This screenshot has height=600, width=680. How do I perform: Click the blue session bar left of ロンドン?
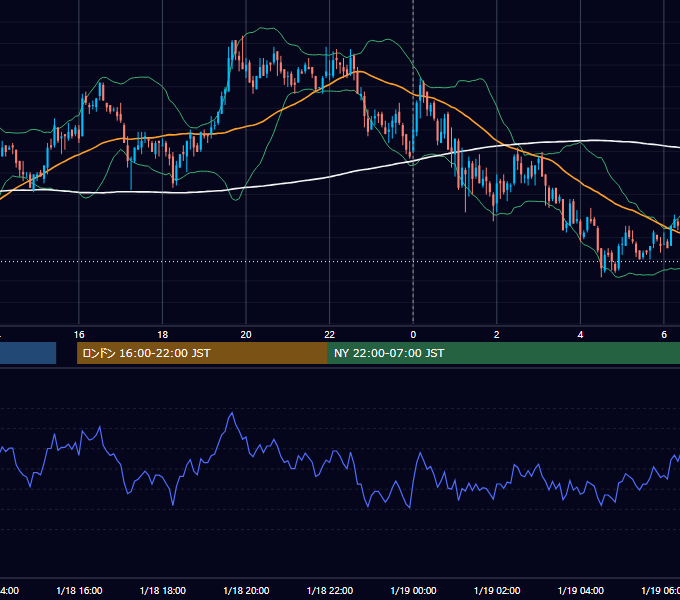click(28, 353)
